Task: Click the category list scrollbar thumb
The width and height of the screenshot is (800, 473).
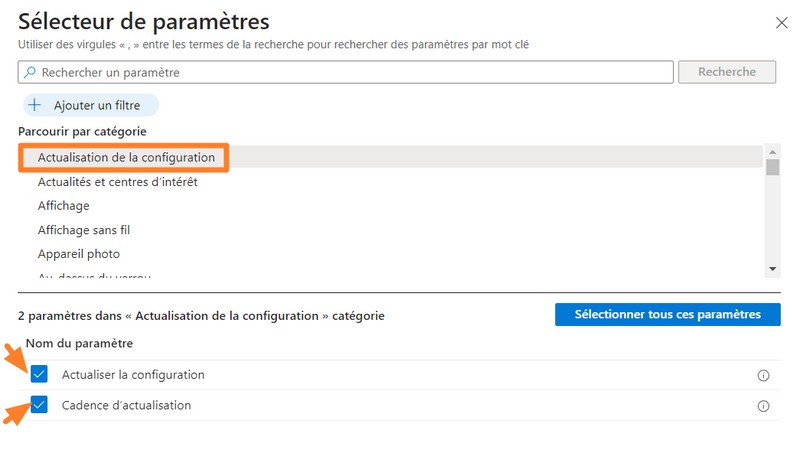Action: pyautogui.click(x=772, y=167)
